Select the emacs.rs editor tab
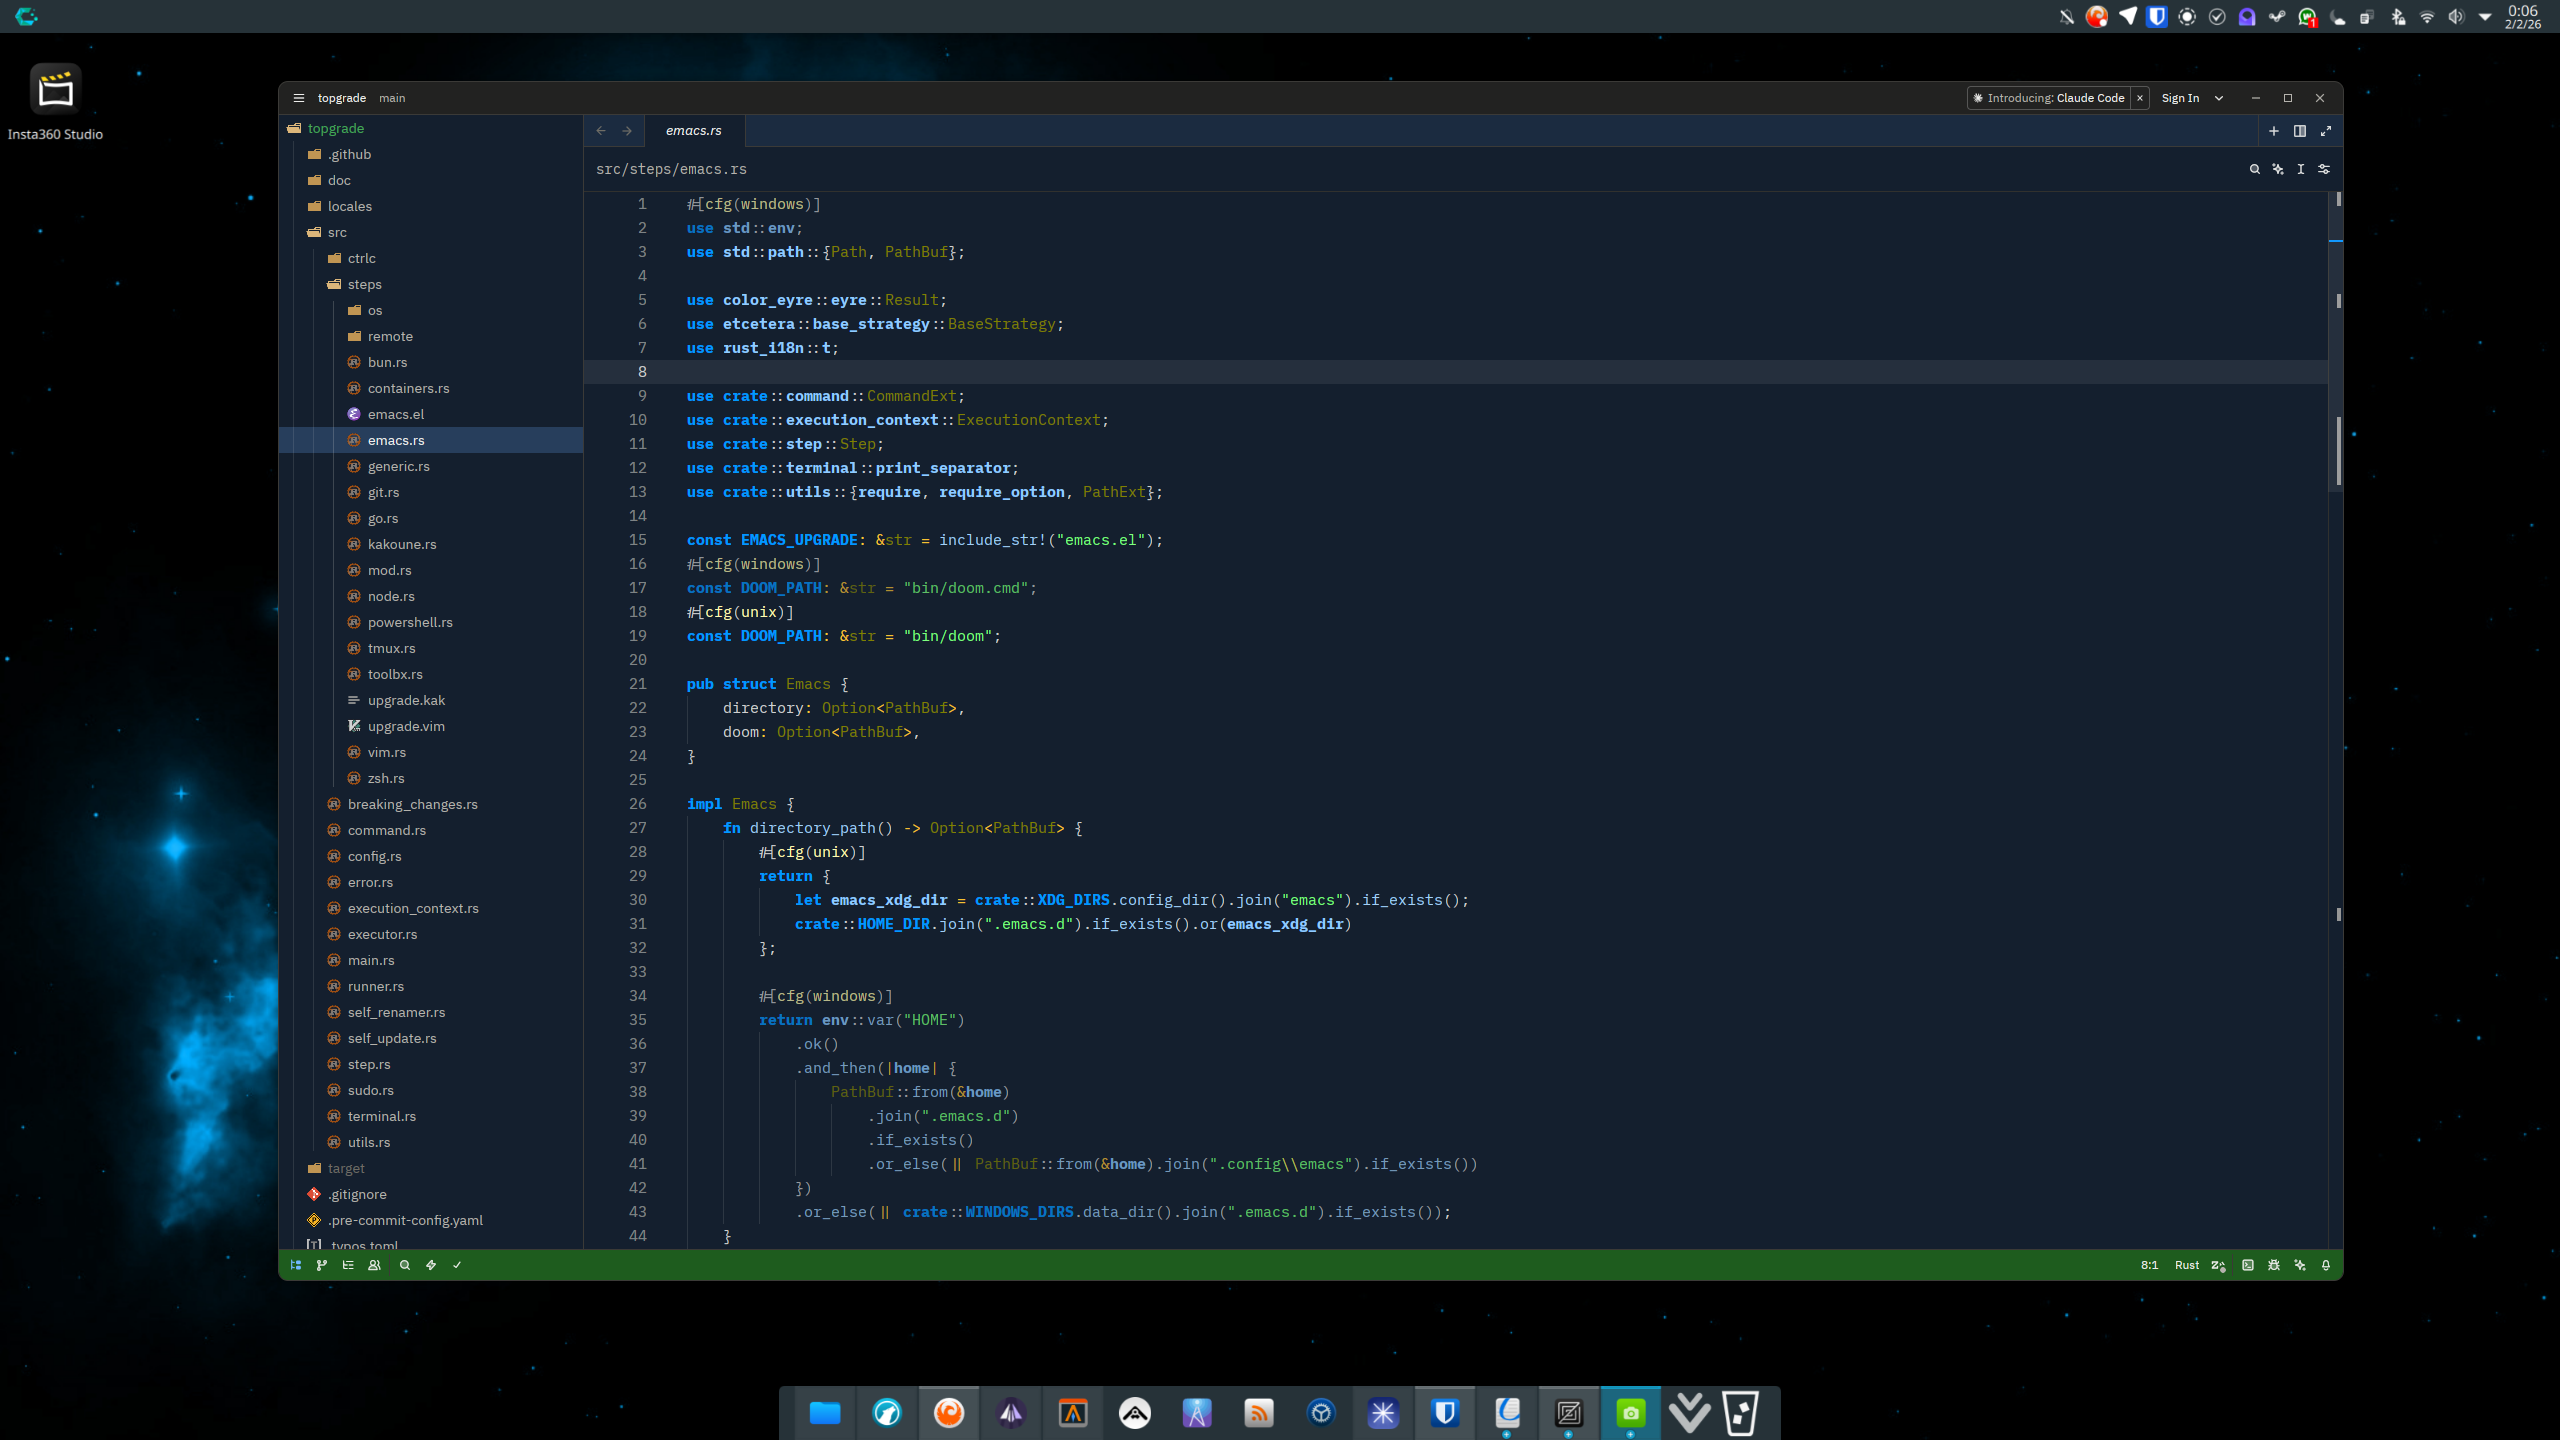The width and height of the screenshot is (2560, 1440). 694,131
